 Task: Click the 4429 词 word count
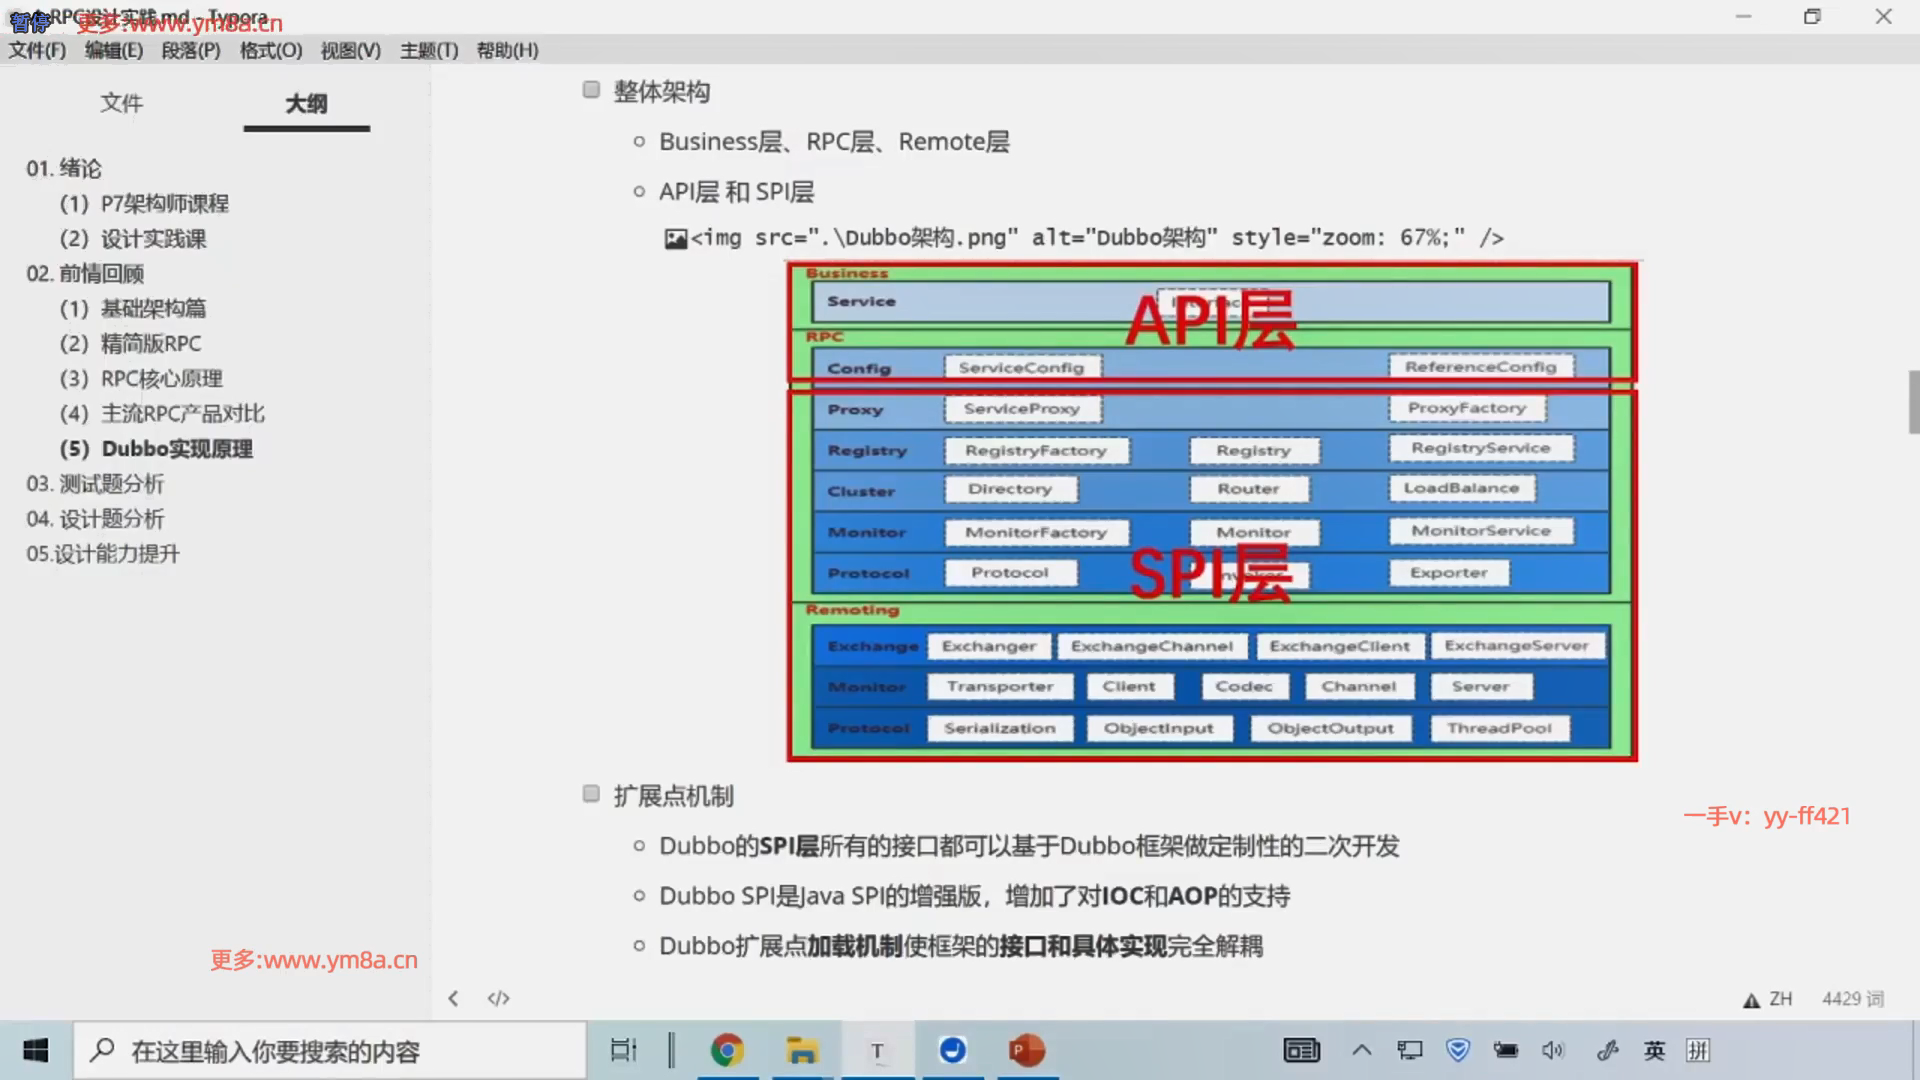(x=1852, y=999)
